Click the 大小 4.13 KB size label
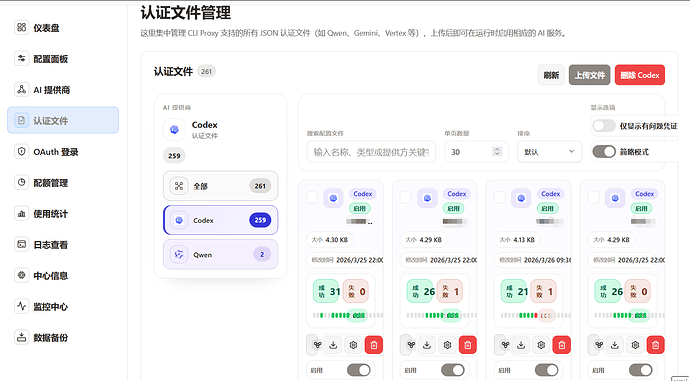Image resolution: width=690 pixels, height=381 pixels. coord(518,240)
